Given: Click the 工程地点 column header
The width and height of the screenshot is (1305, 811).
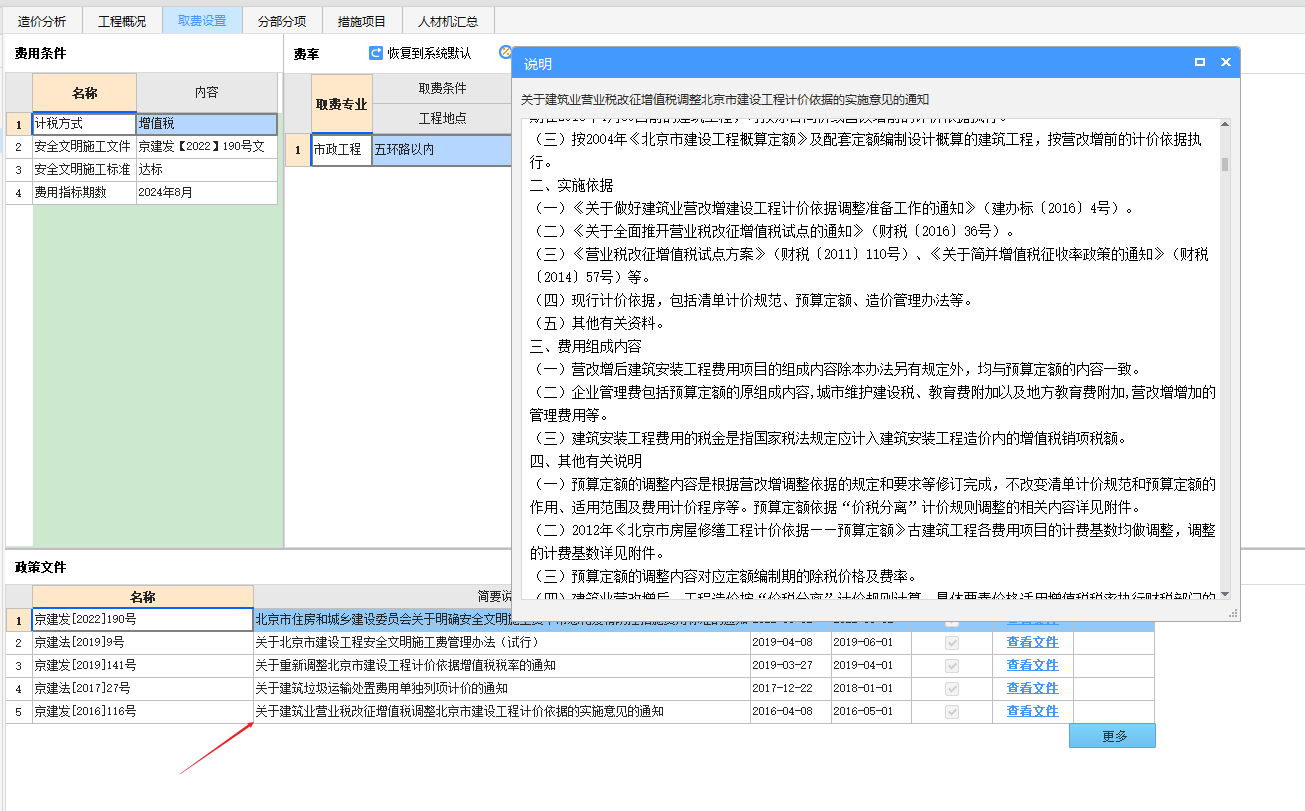Looking at the screenshot, I should tap(442, 119).
